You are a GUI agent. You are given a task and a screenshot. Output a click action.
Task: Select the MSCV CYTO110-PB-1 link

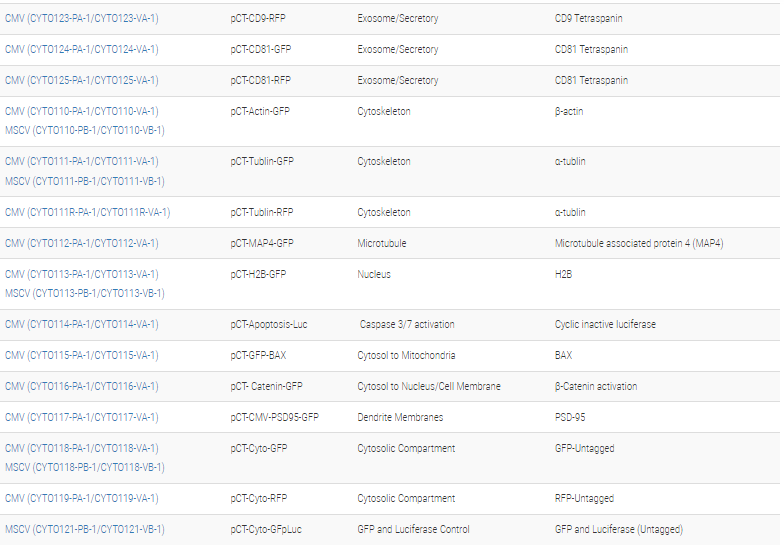[85, 130]
